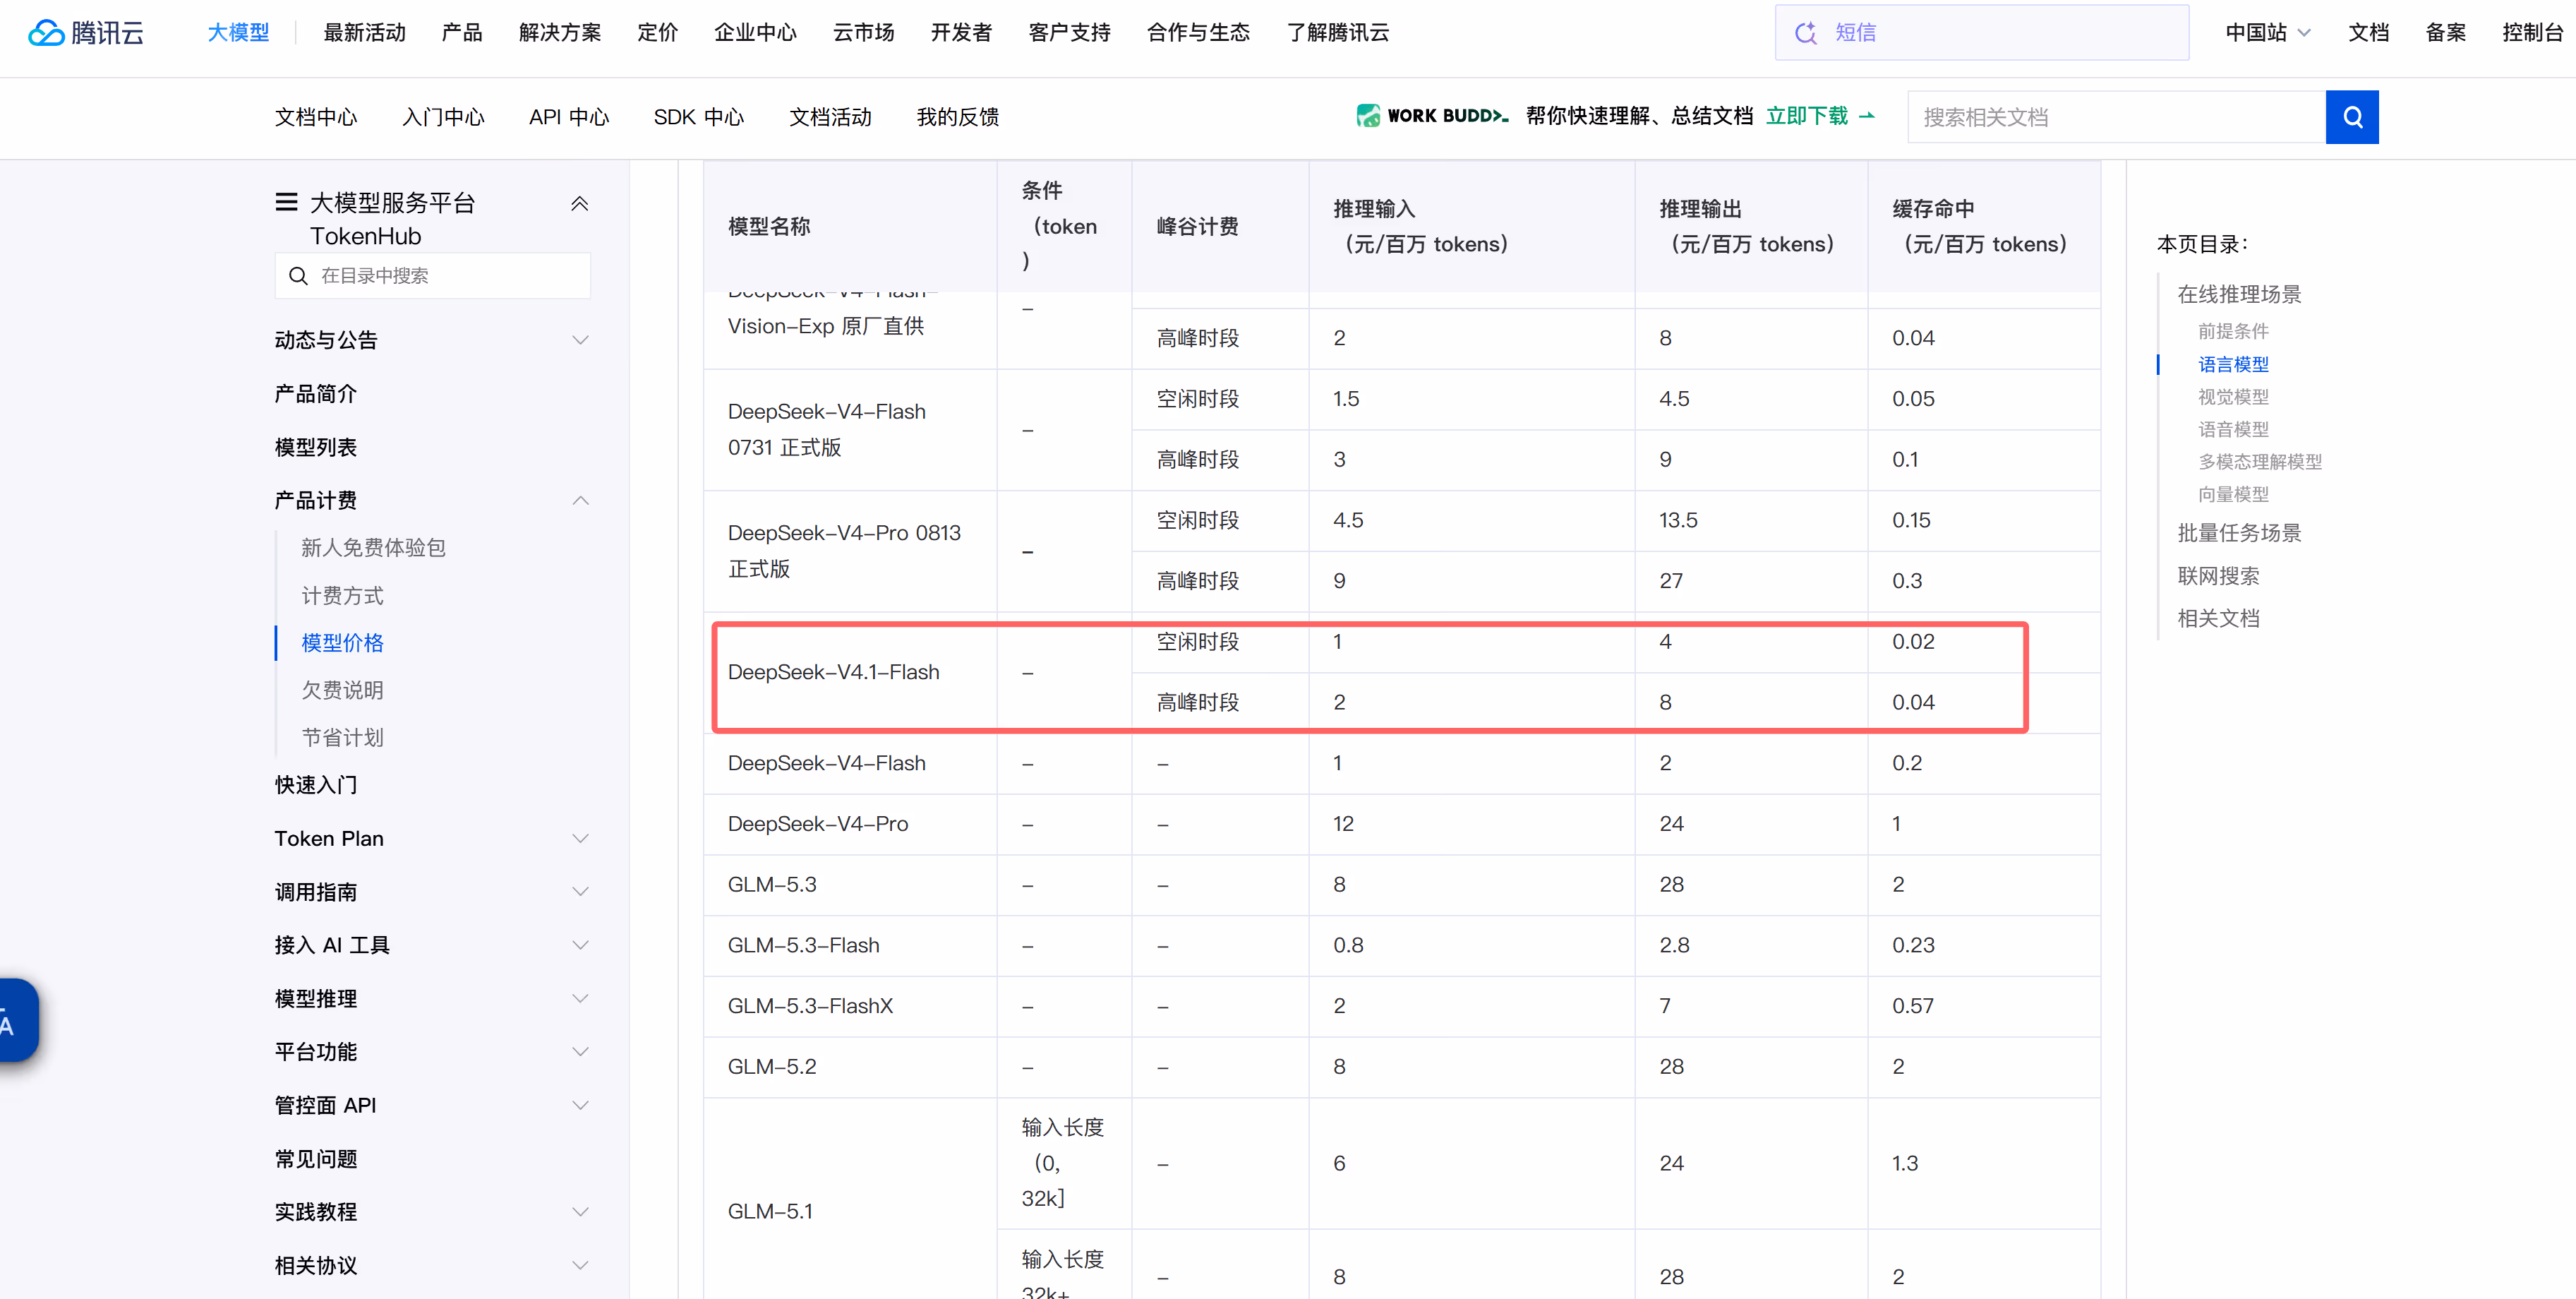Open the 开发者 top menu

pyautogui.click(x=961, y=33)
